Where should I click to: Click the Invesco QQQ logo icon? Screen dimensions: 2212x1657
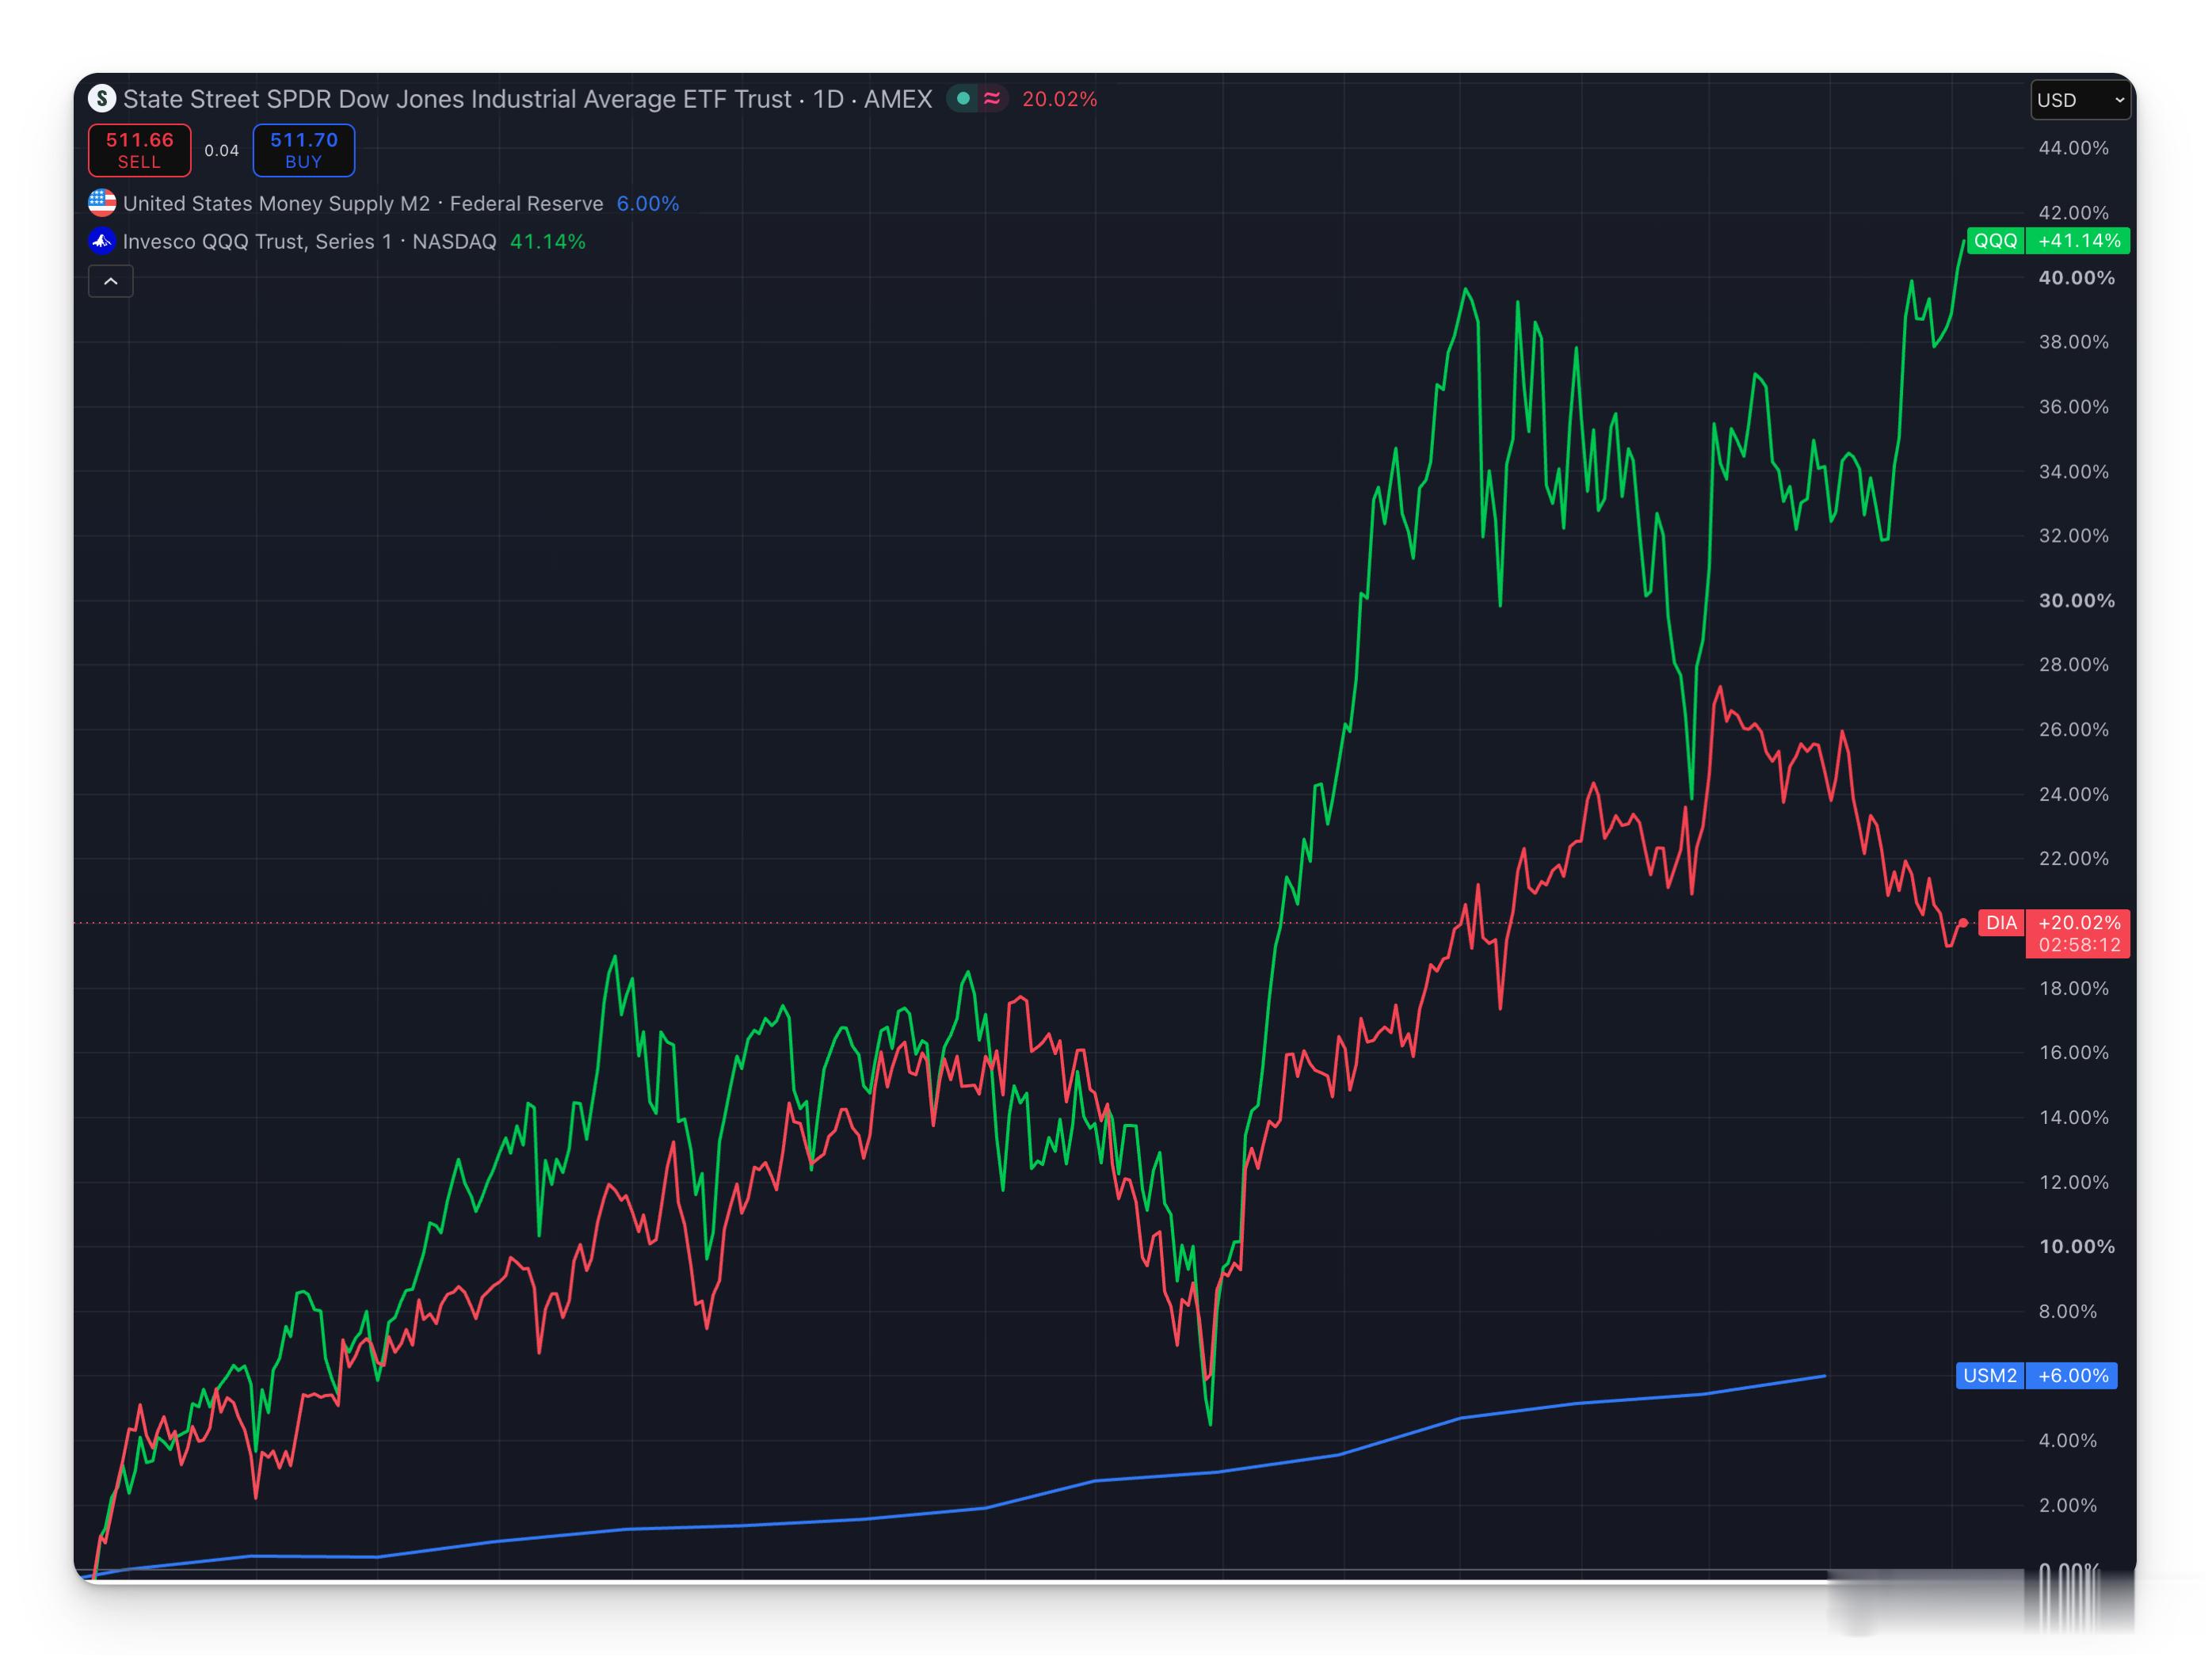click(102, 241)
